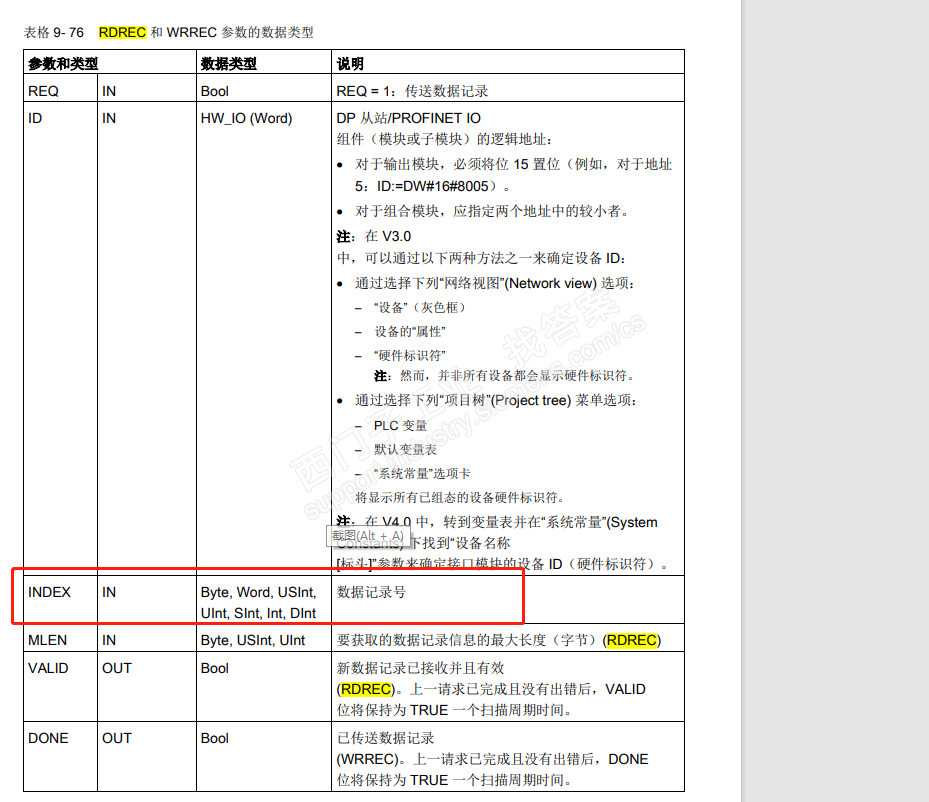Click highlighted RDREC in the table caption
The height and width of the screenshot is (802, 929).
122,33
